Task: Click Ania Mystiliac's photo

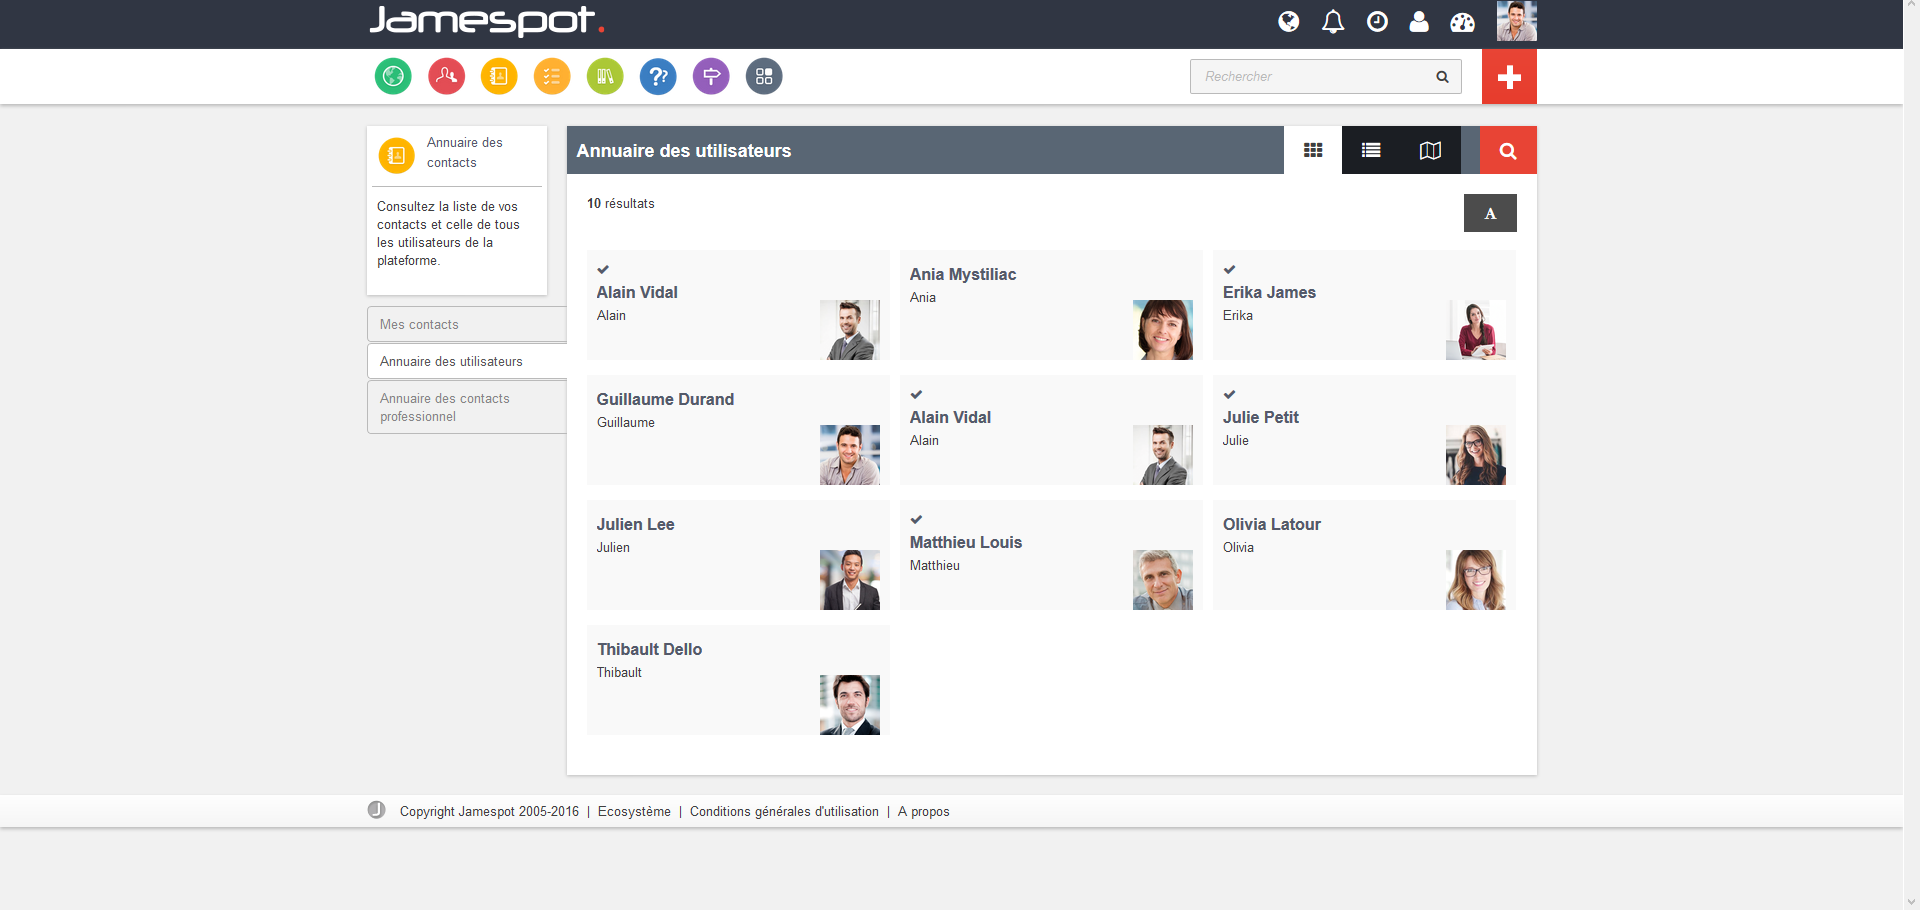Action: pos(1163,330)
